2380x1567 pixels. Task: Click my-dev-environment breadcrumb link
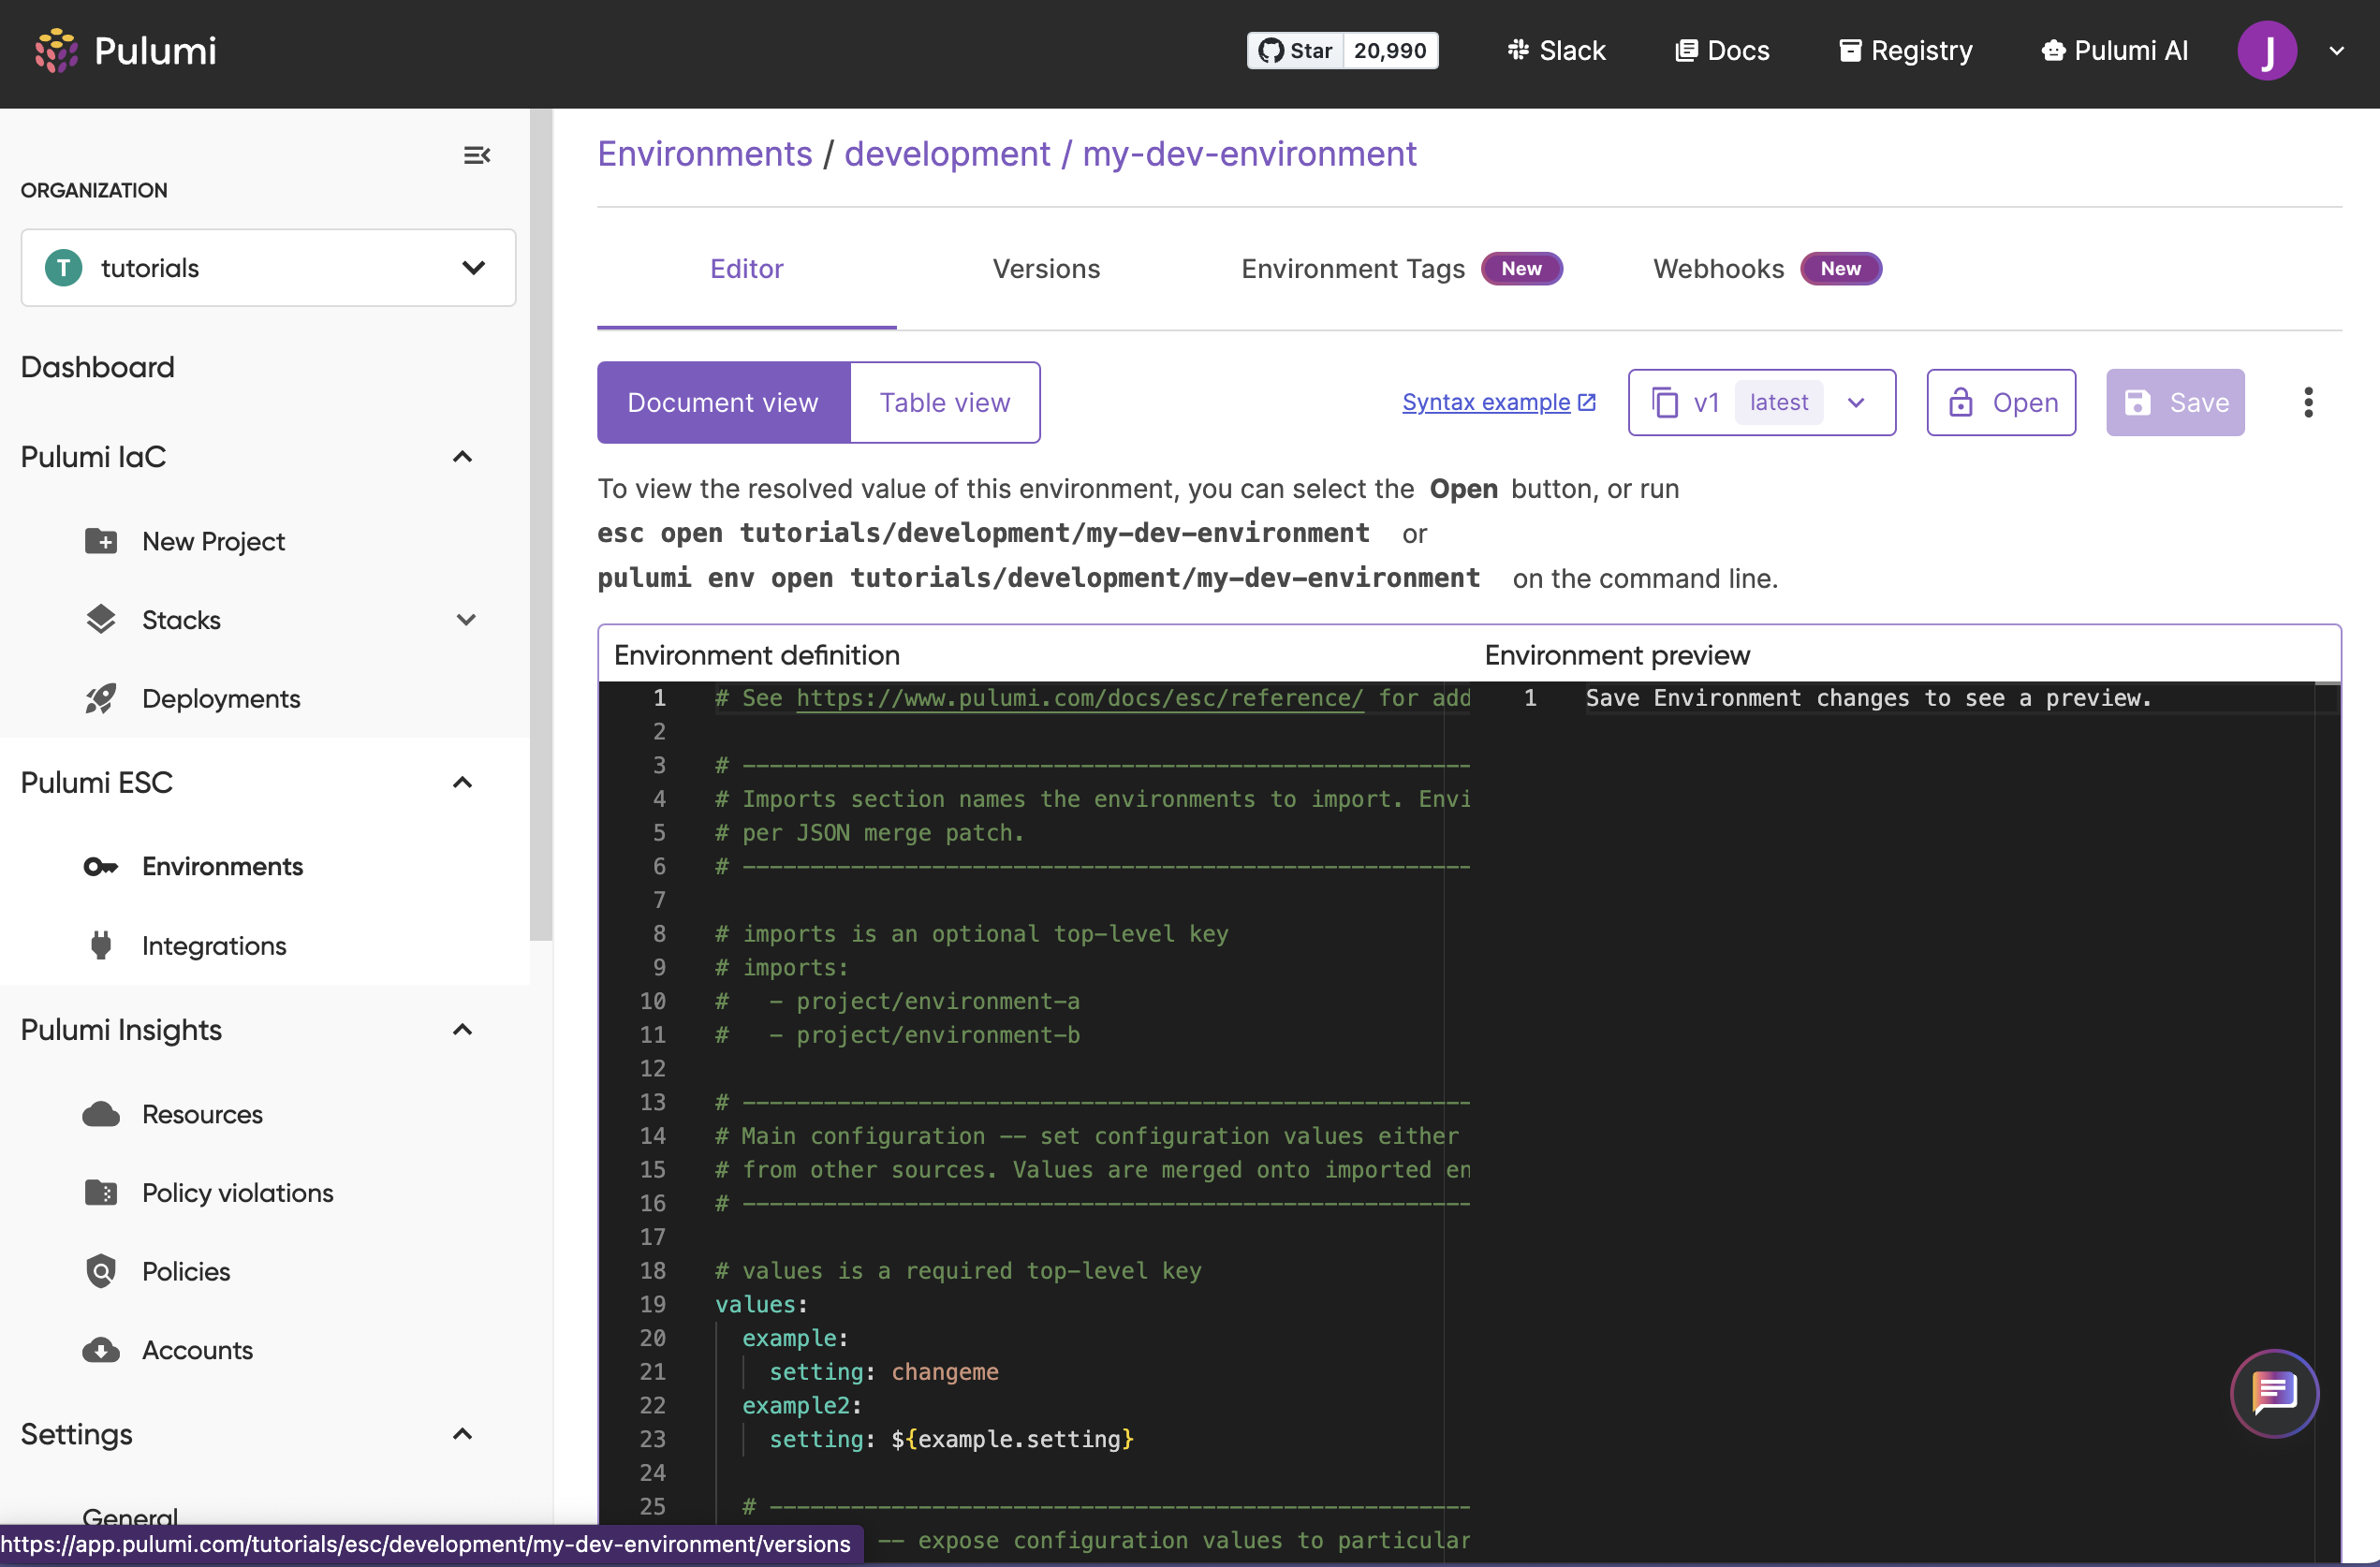[x=1249, y=154]
